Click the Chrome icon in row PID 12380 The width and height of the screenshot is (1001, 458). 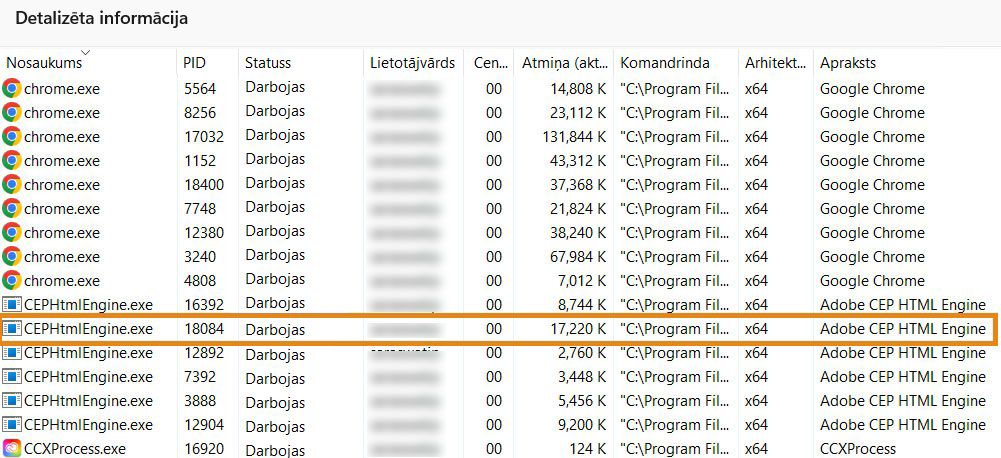coord(11,233)
